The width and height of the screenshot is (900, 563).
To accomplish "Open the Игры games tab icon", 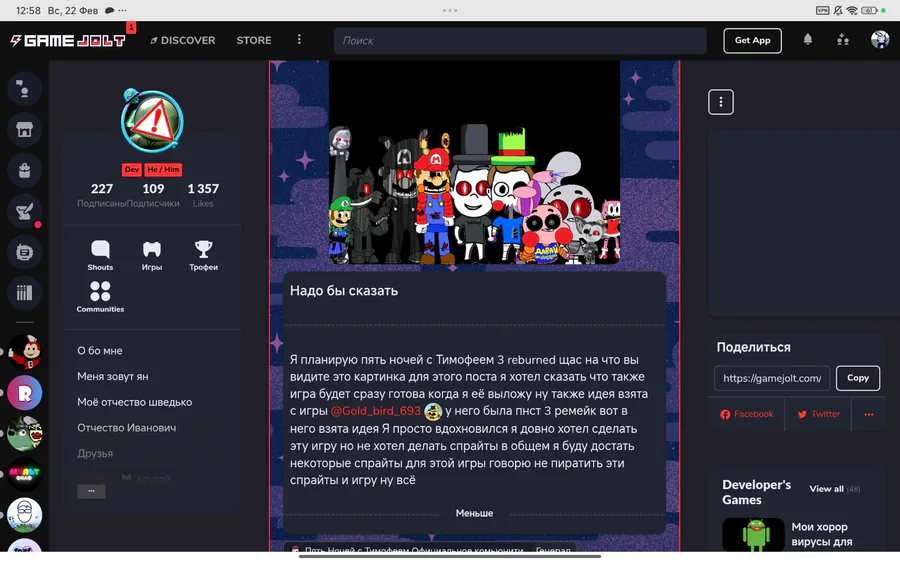I will pyautogui.click(x=152, y=255).
